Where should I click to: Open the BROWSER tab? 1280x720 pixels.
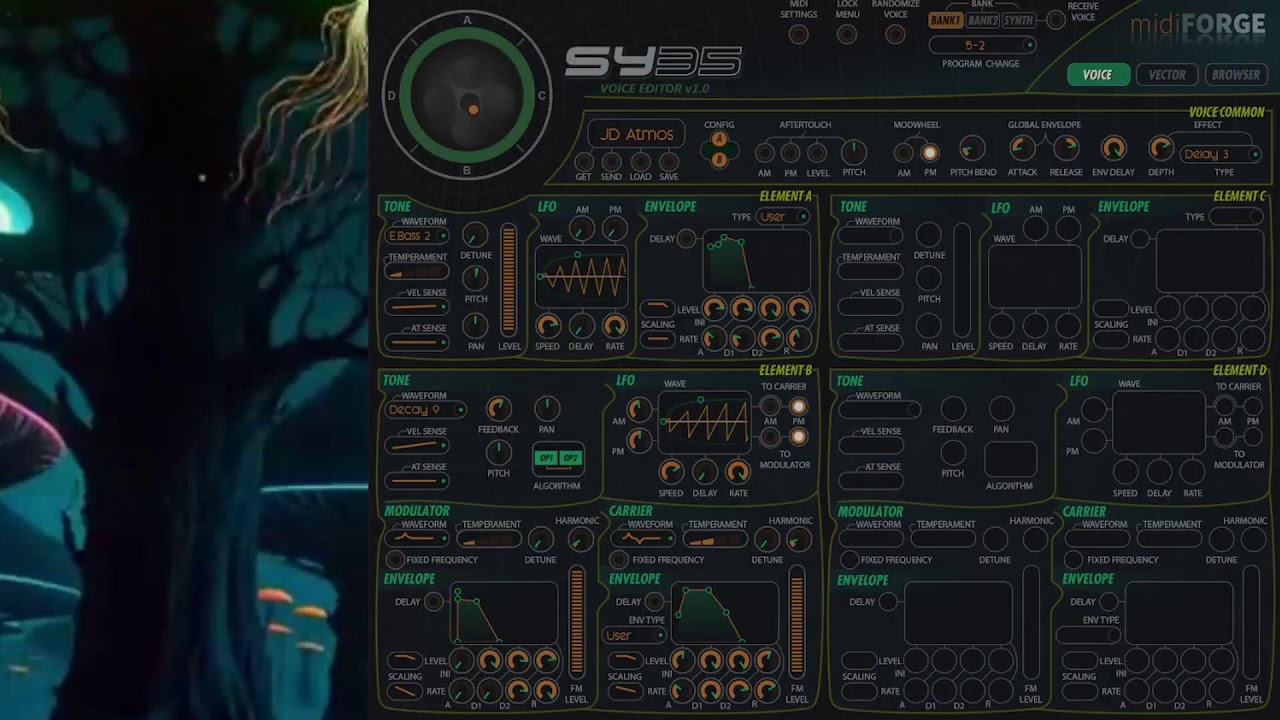point(1236,75)
